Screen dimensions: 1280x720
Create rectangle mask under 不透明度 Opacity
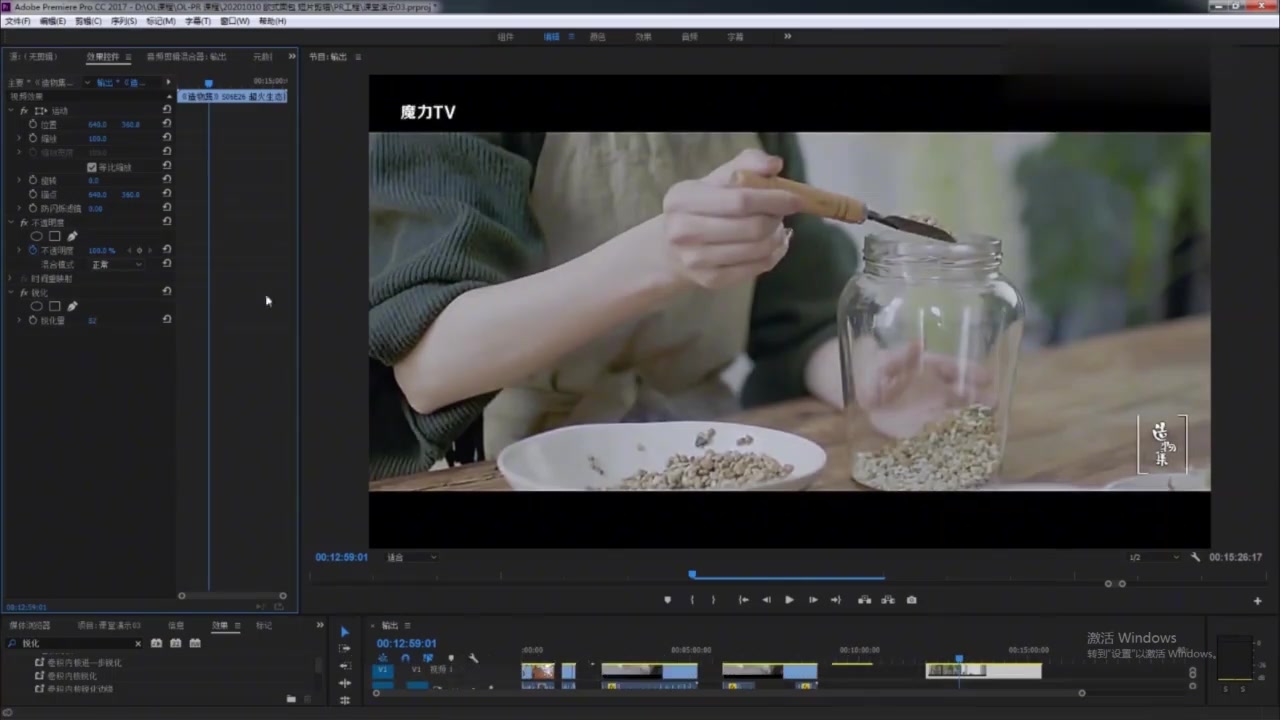(x=55, y=236)
